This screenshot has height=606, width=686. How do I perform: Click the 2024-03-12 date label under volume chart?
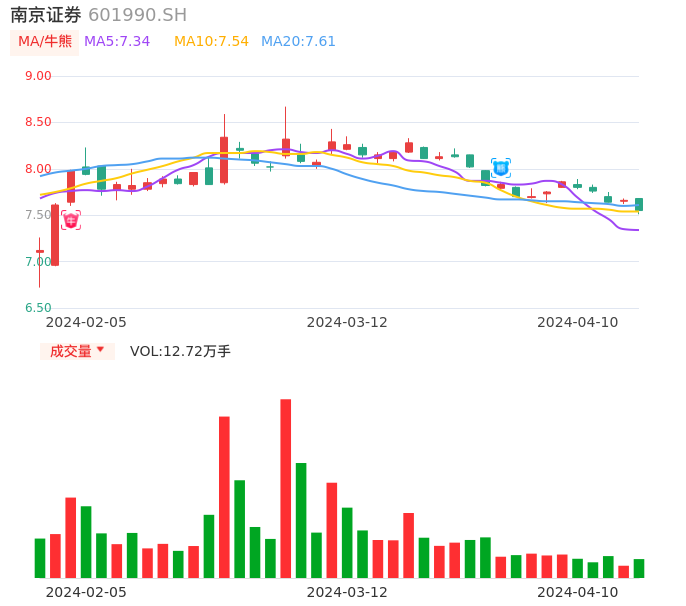click(x=347, y=592)
